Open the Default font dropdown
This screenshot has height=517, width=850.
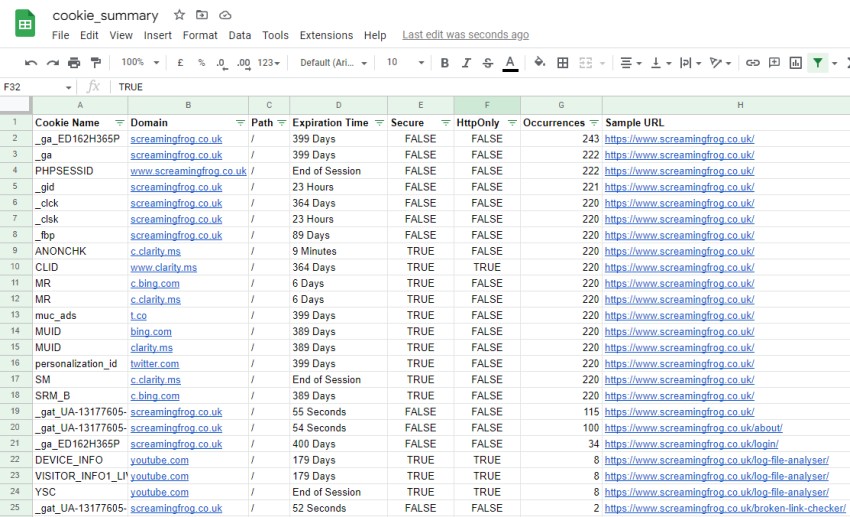(x=333, y=63)
